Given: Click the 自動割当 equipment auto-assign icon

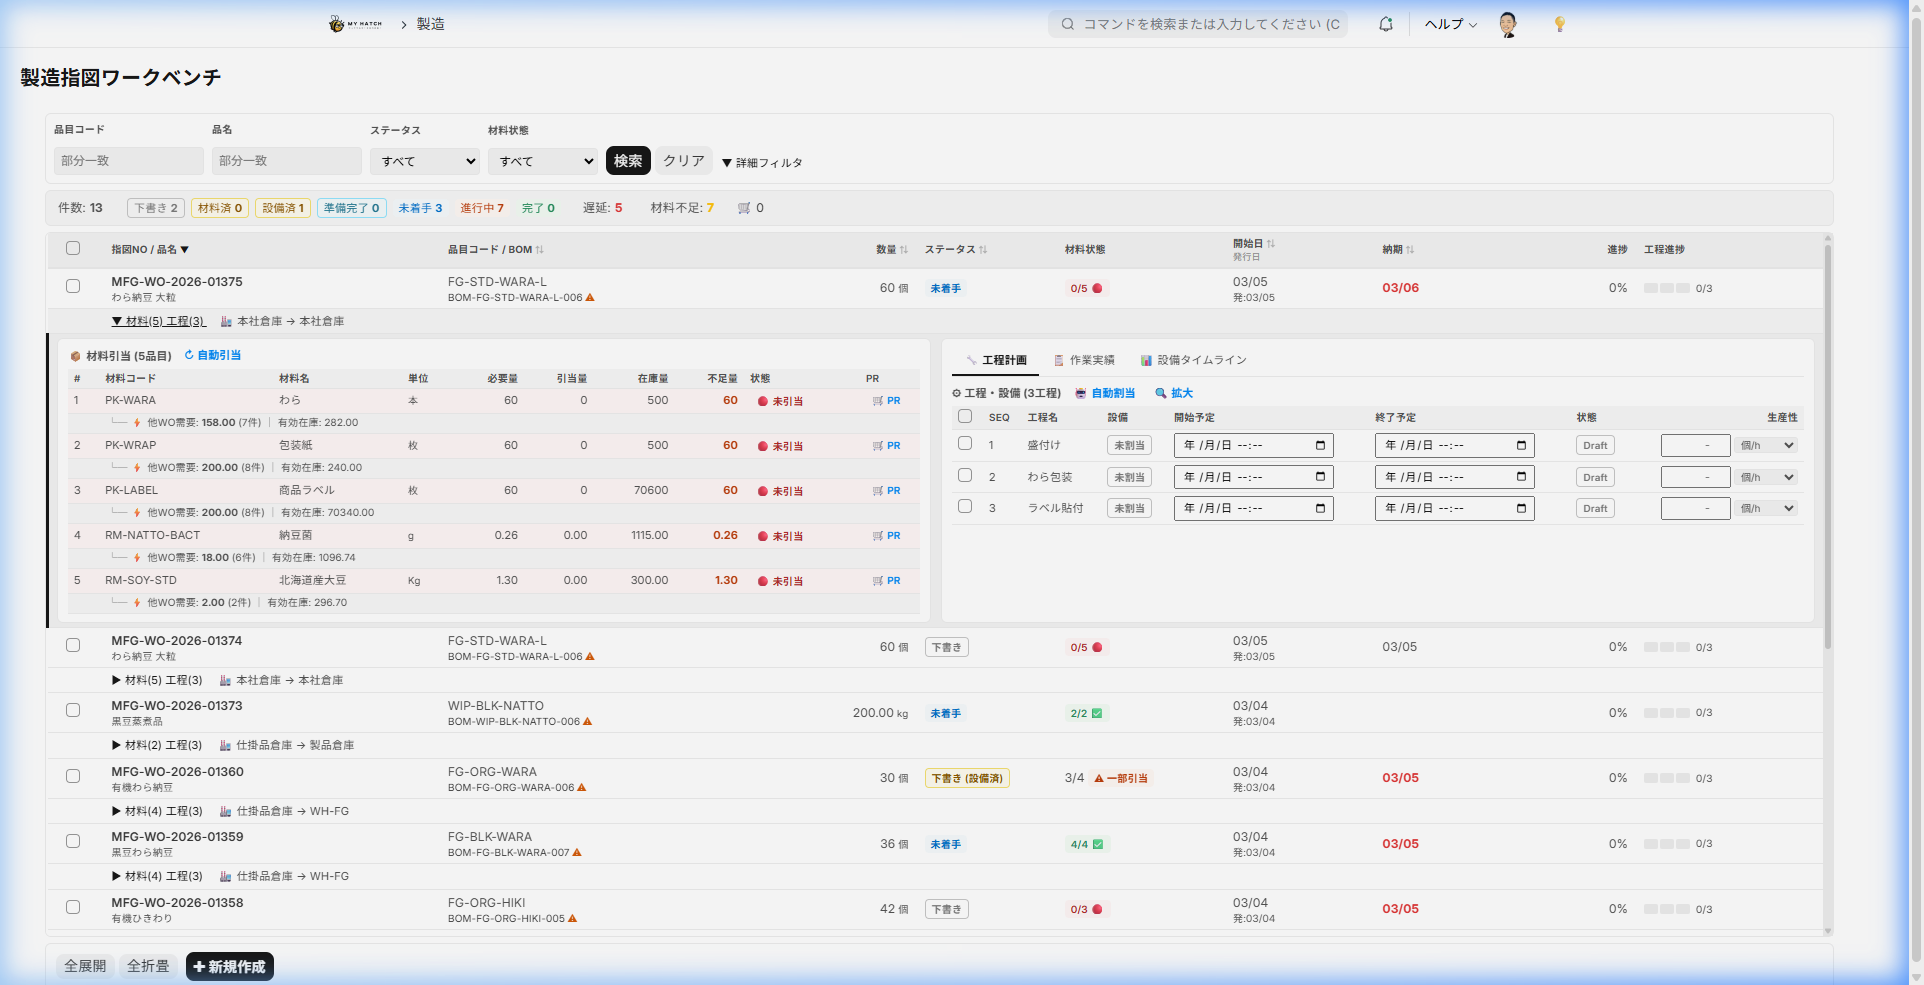Looking at the screenshot, I should pos(1080,393).
